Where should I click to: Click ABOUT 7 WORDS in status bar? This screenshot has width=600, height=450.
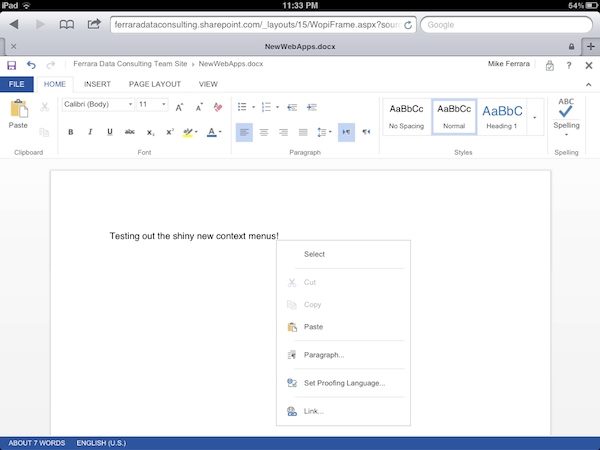pos(37,443)
